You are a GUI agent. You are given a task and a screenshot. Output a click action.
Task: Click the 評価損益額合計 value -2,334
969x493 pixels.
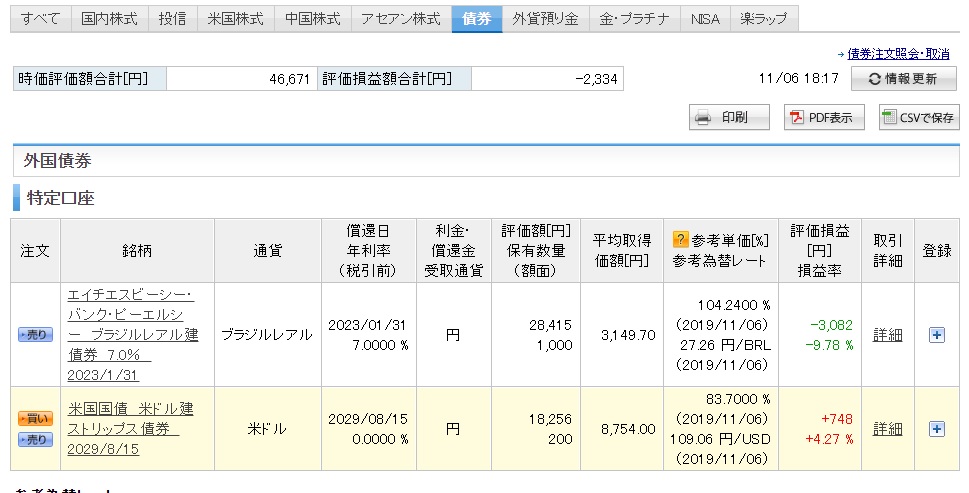click(596, 79)
